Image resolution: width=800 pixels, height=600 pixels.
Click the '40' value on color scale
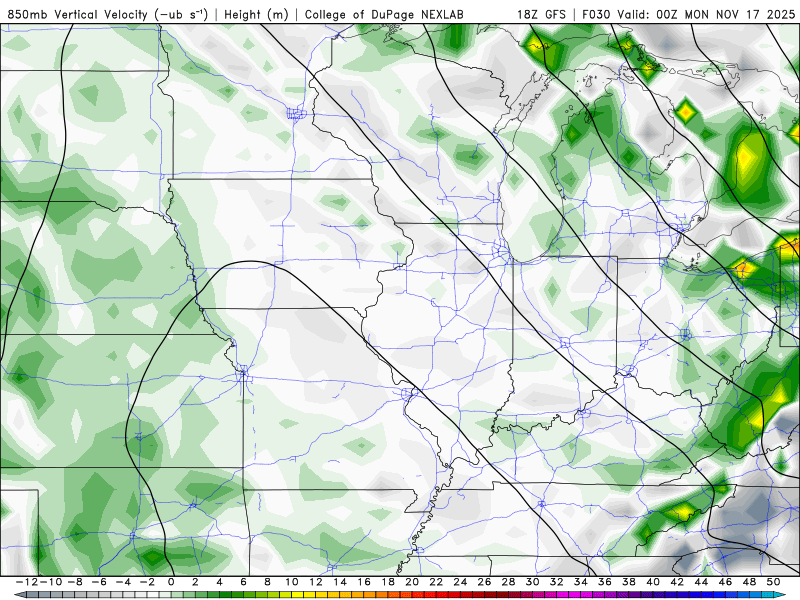click(x=653, y=582)
